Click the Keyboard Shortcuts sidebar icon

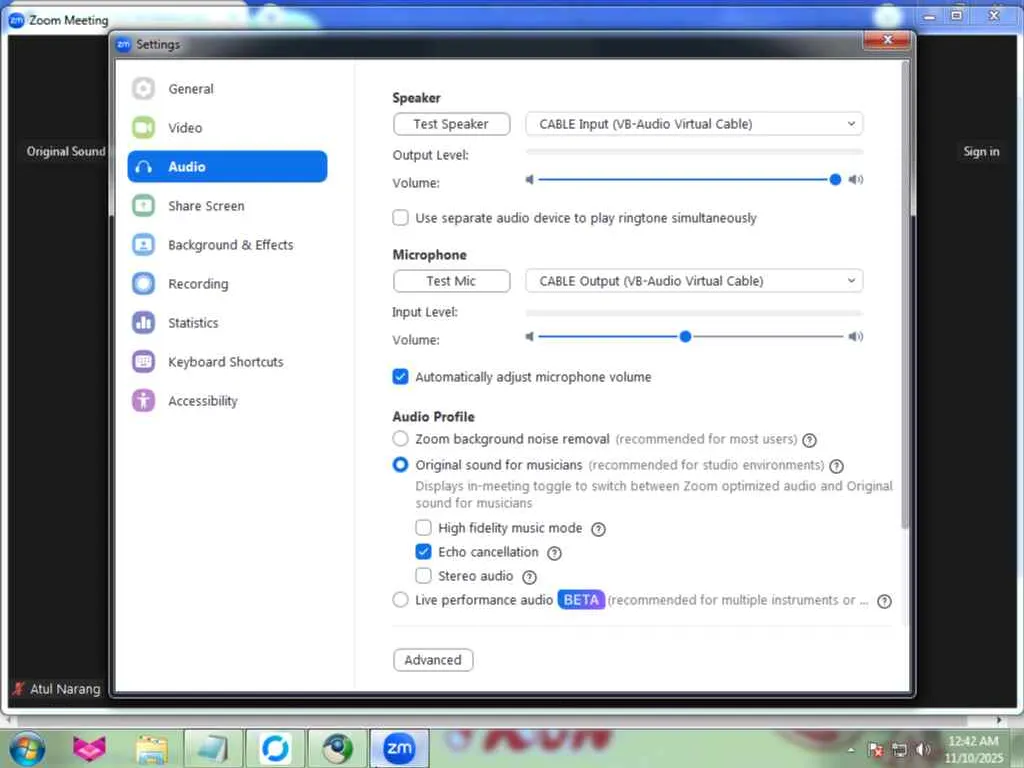144,362
